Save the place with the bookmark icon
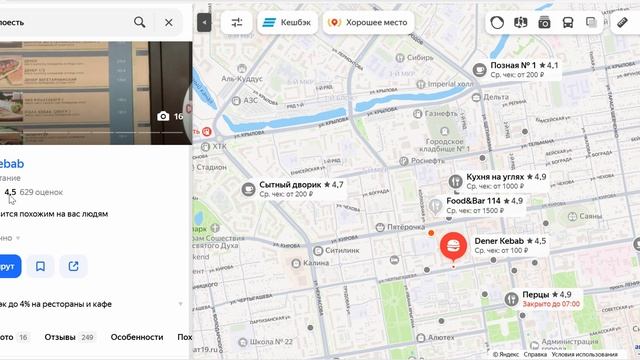640x360 pixels. 40,266
